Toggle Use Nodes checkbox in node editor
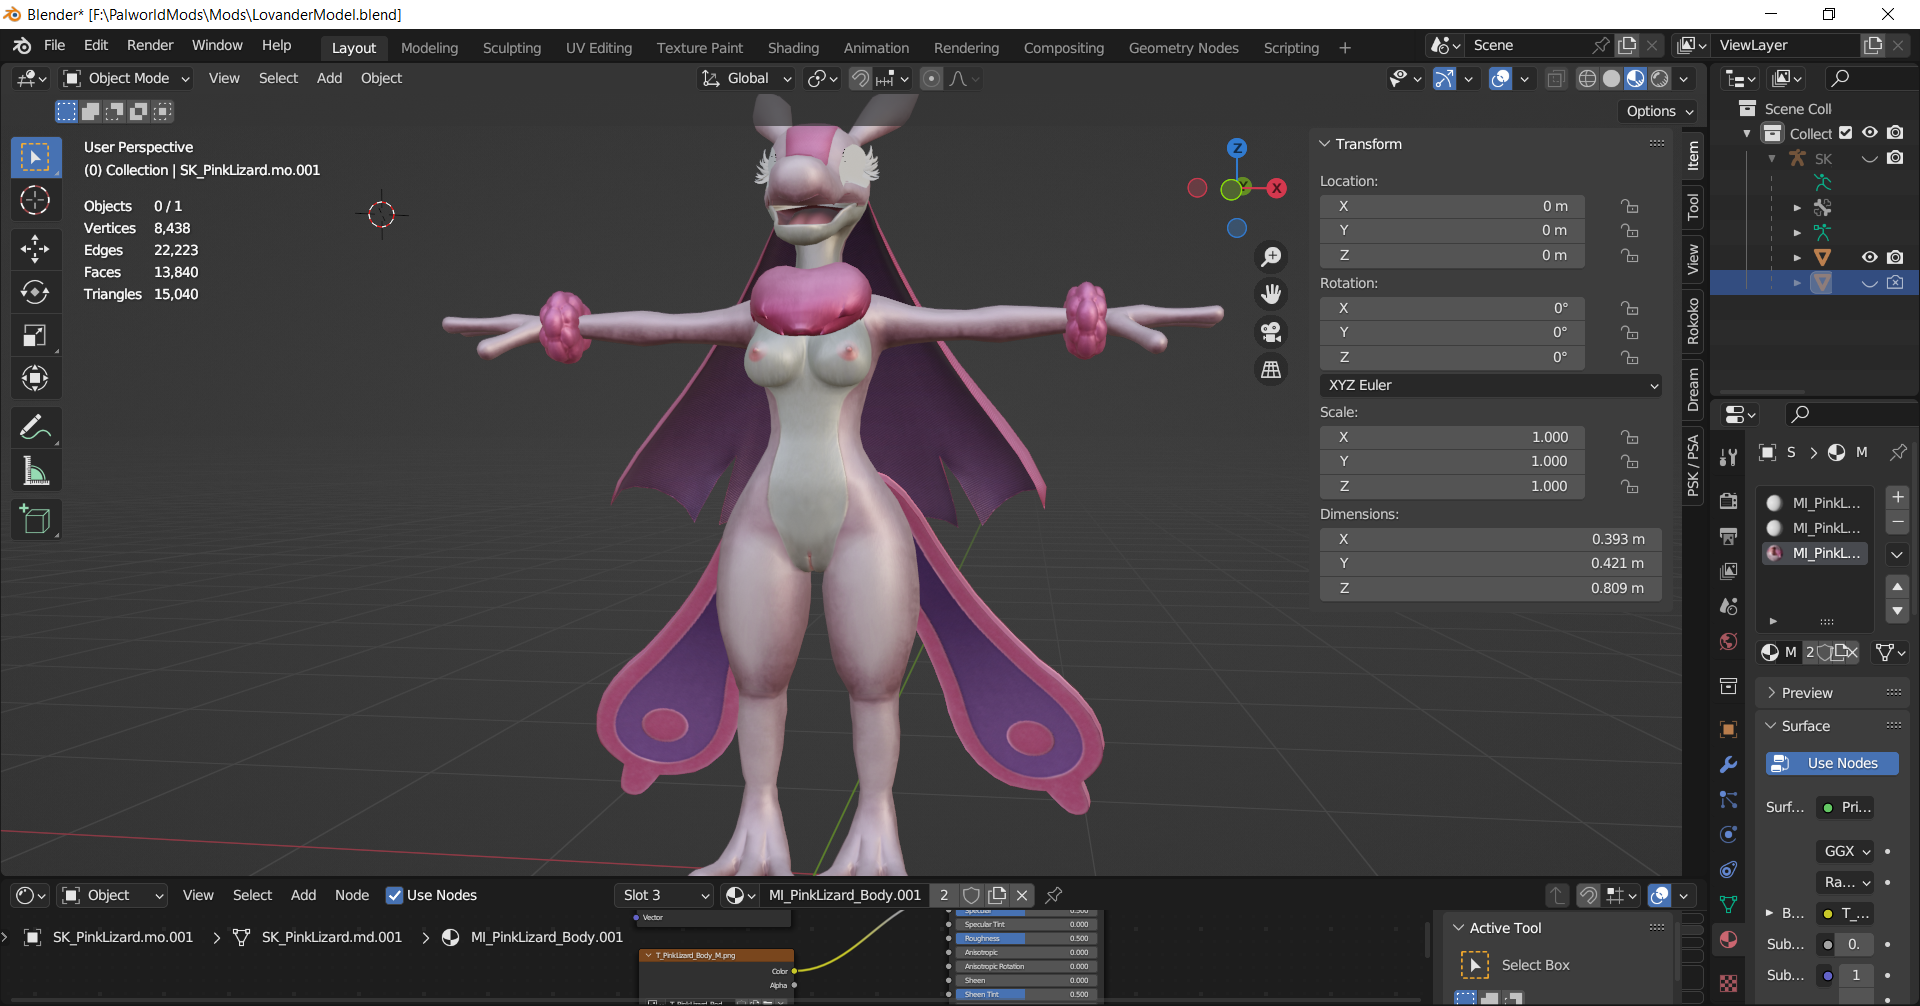This screenshot has height=1006, width=1920. (x=394, y=895)
